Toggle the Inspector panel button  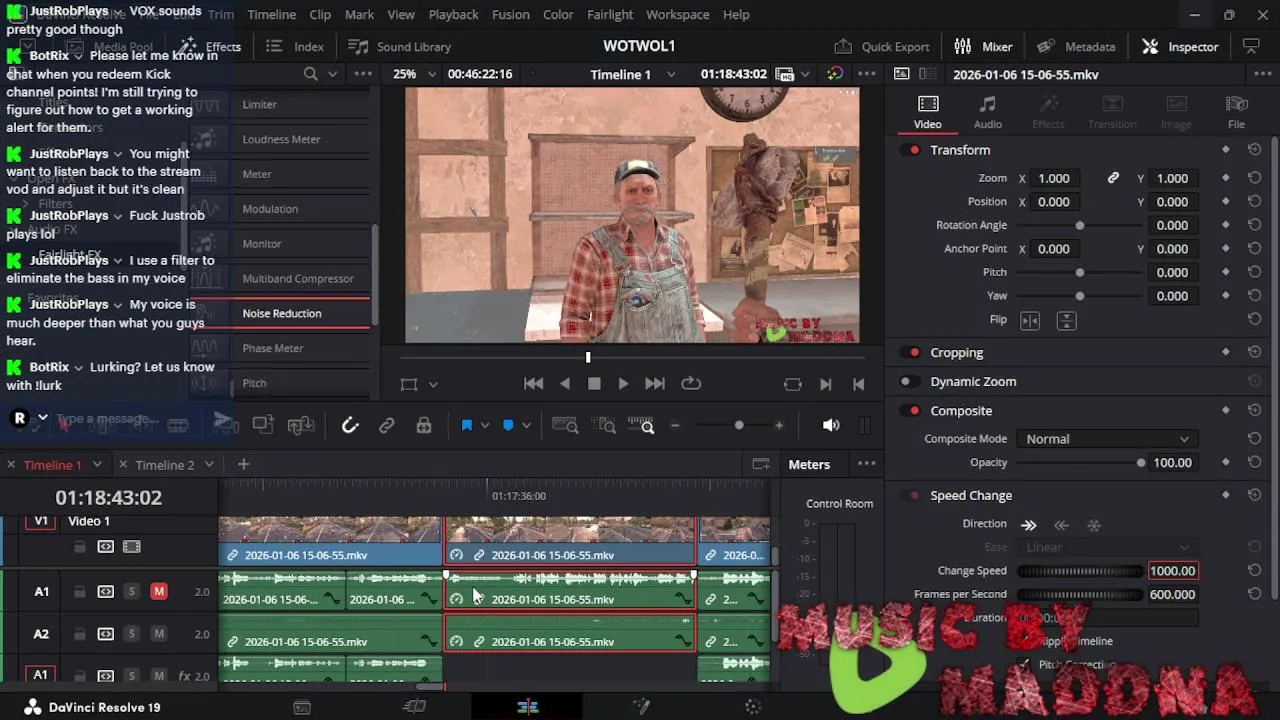tap(1181, 47)
